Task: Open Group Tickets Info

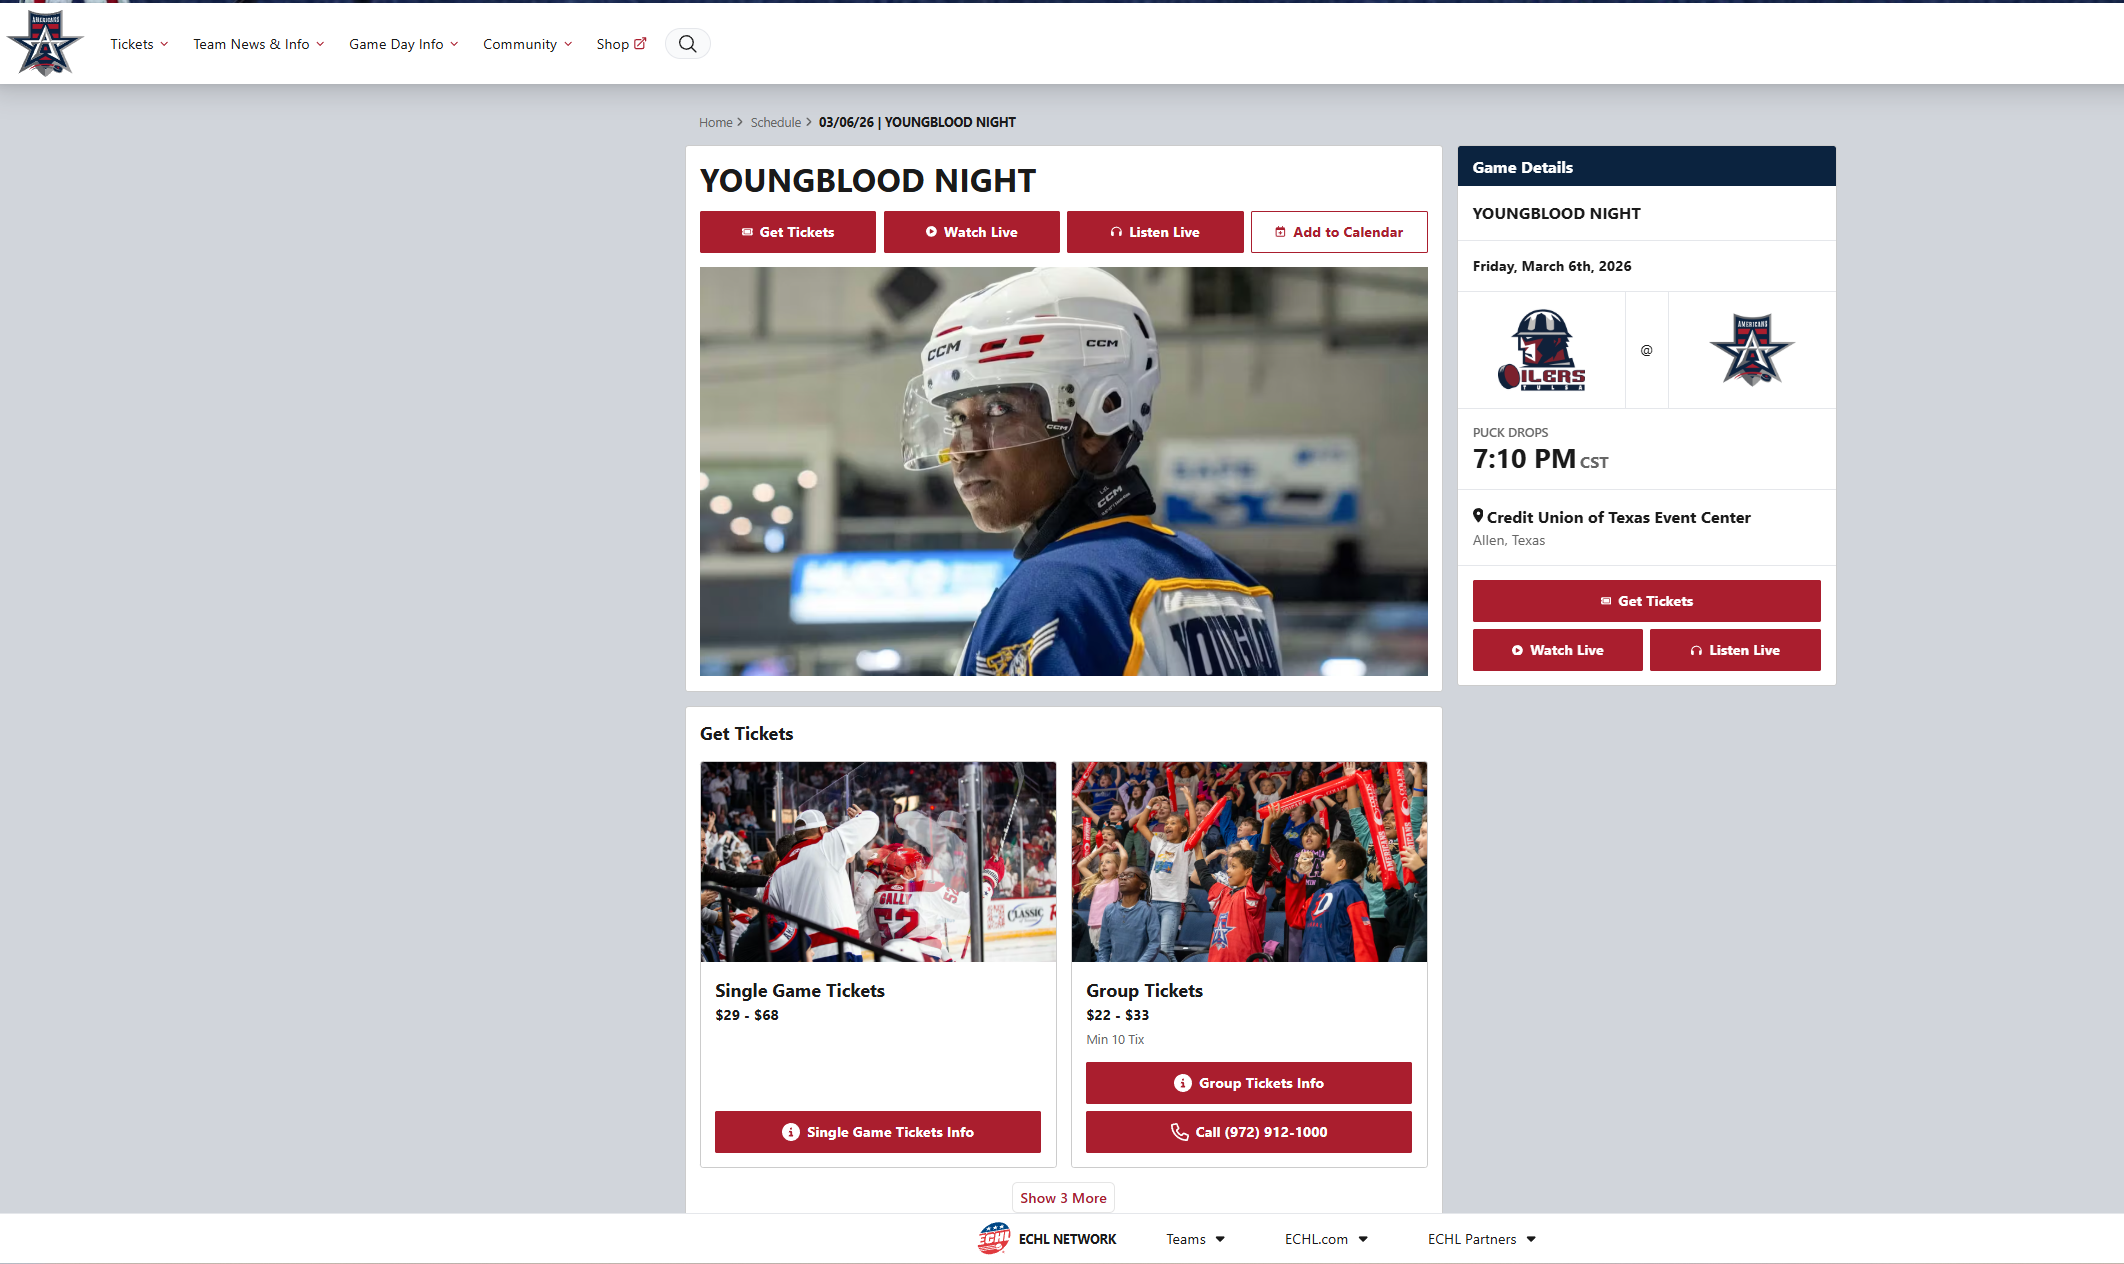Action: click(1249, 1083)
